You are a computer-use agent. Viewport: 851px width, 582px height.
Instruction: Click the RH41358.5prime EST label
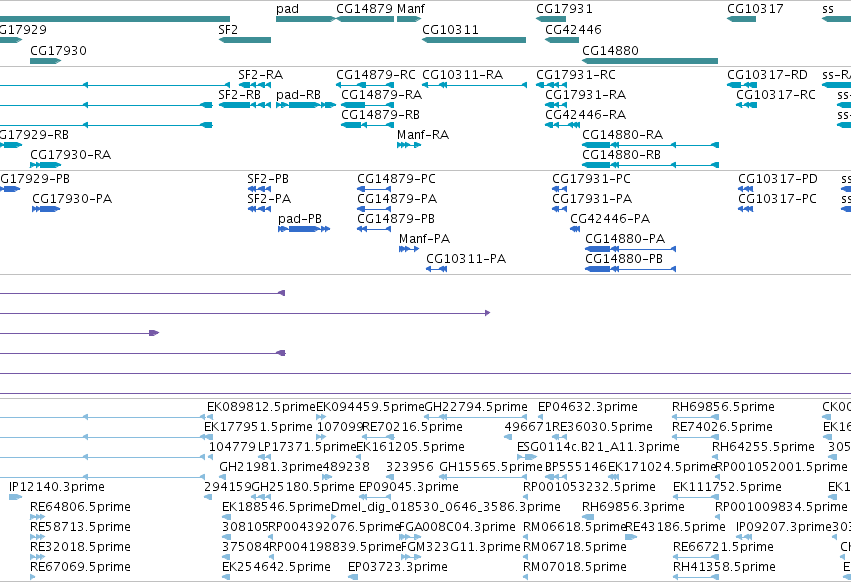tap(725, 567)
